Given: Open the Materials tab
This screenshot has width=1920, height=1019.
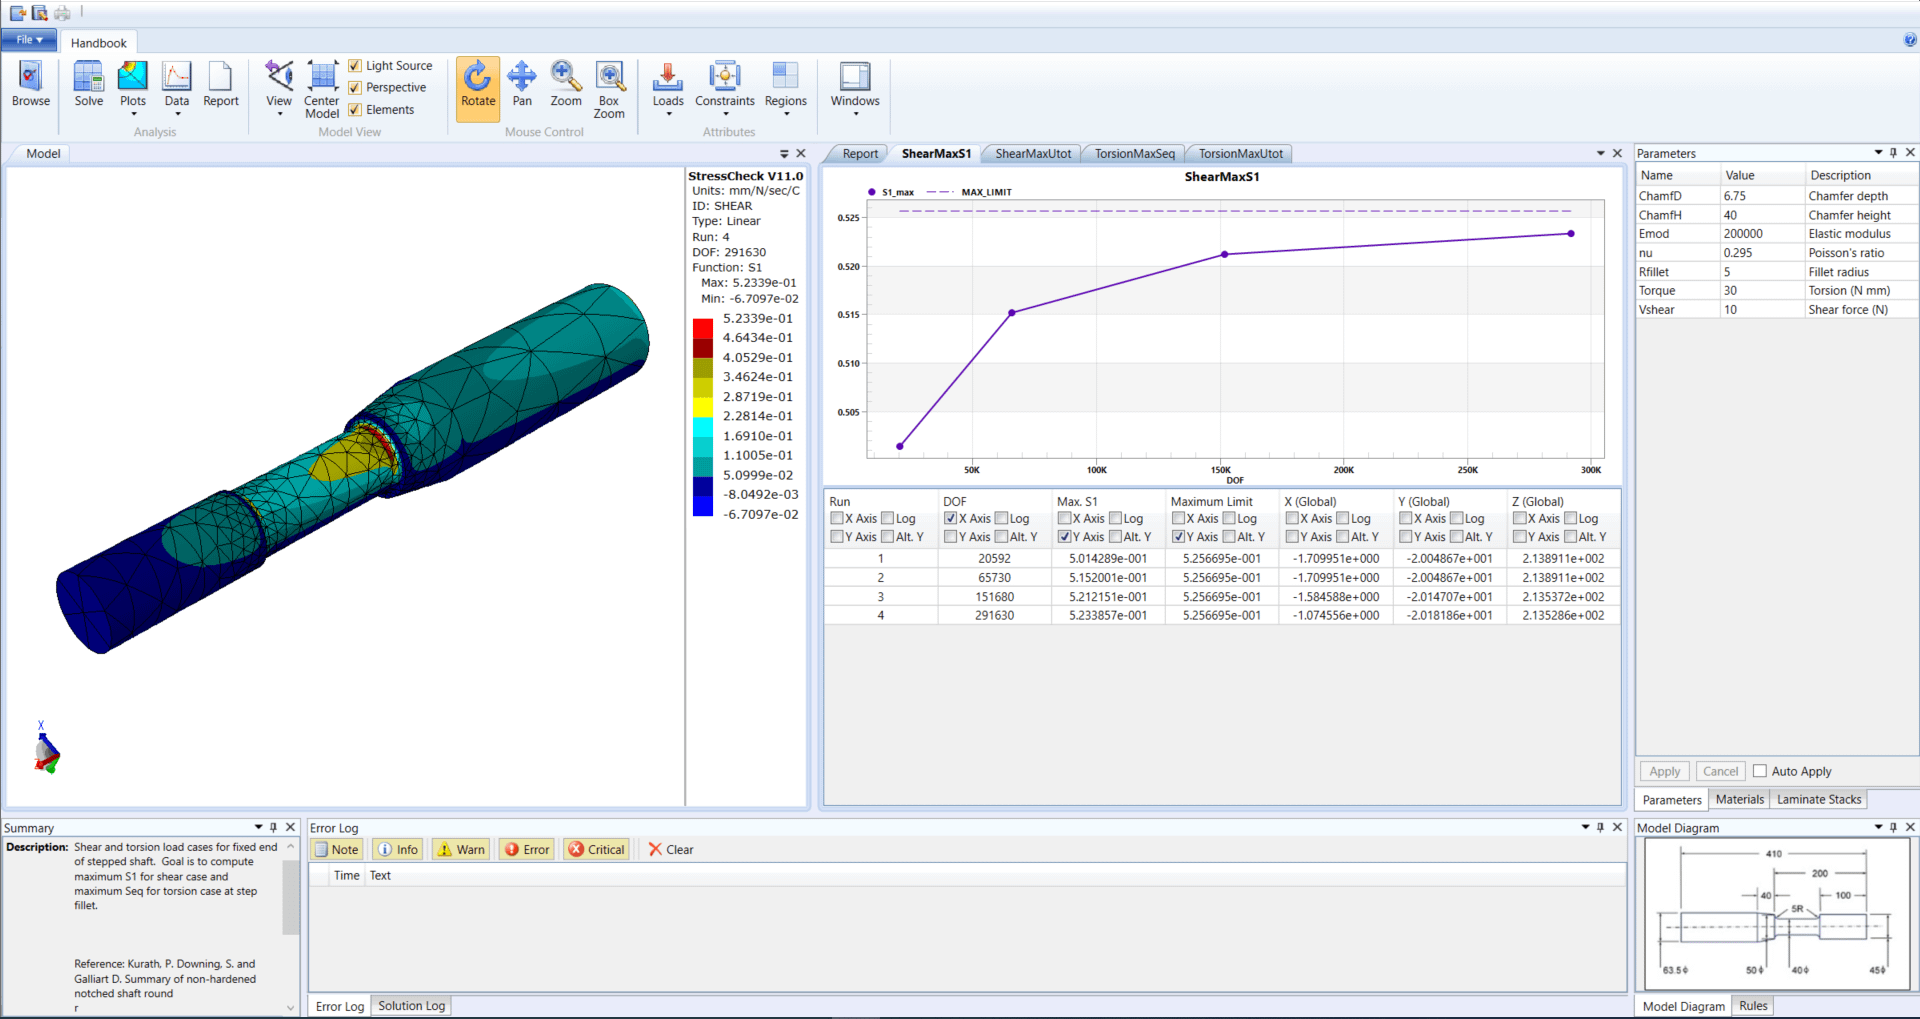Looking at the screenshot, I should (x=1739, y=799).
